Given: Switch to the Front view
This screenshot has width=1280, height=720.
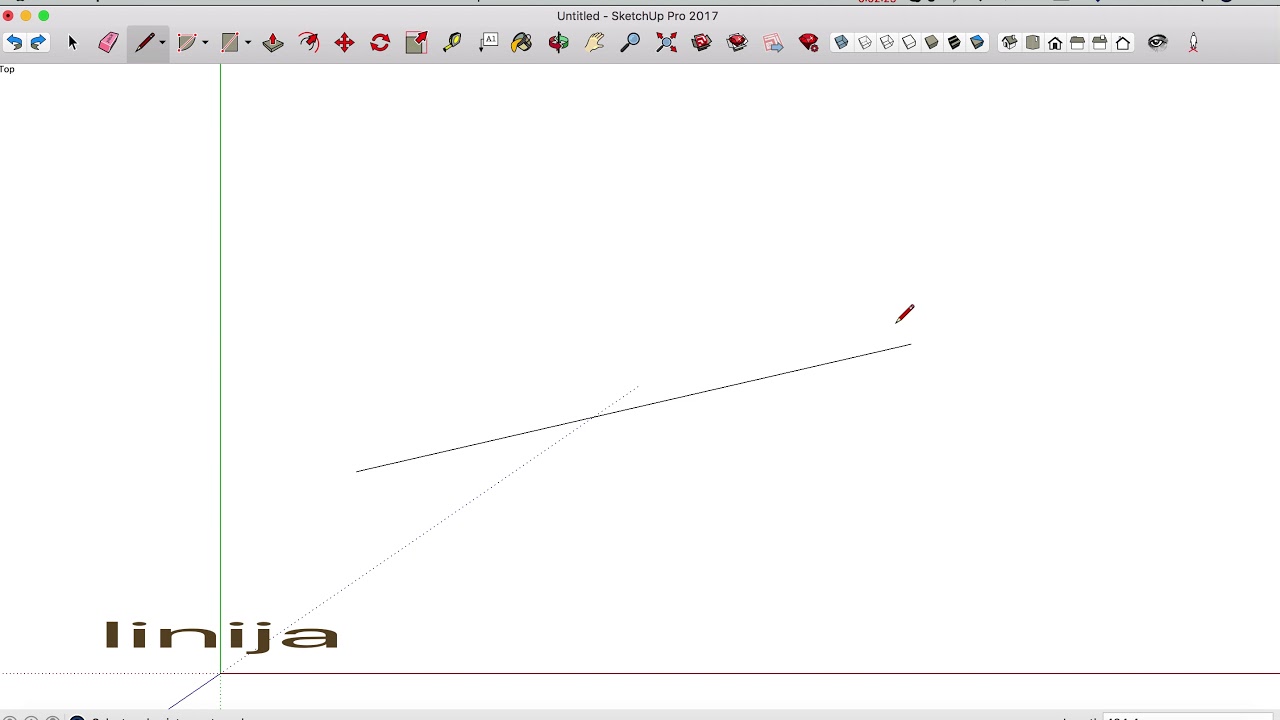Looking at the screenshot, I should [1055, 42].
